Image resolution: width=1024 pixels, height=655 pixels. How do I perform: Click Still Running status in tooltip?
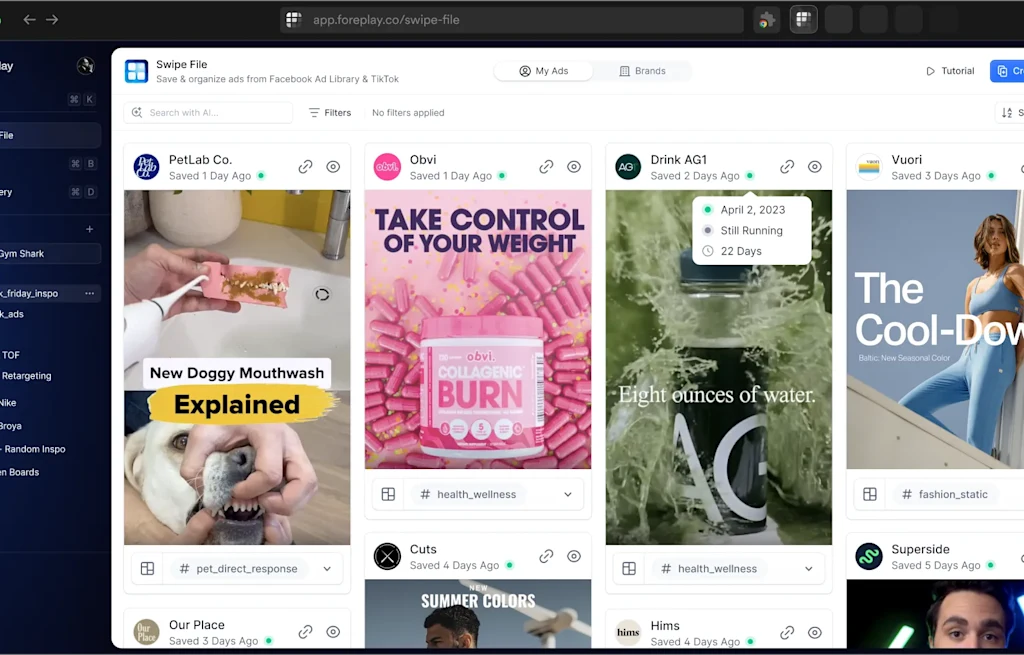[x=751, y=231]
